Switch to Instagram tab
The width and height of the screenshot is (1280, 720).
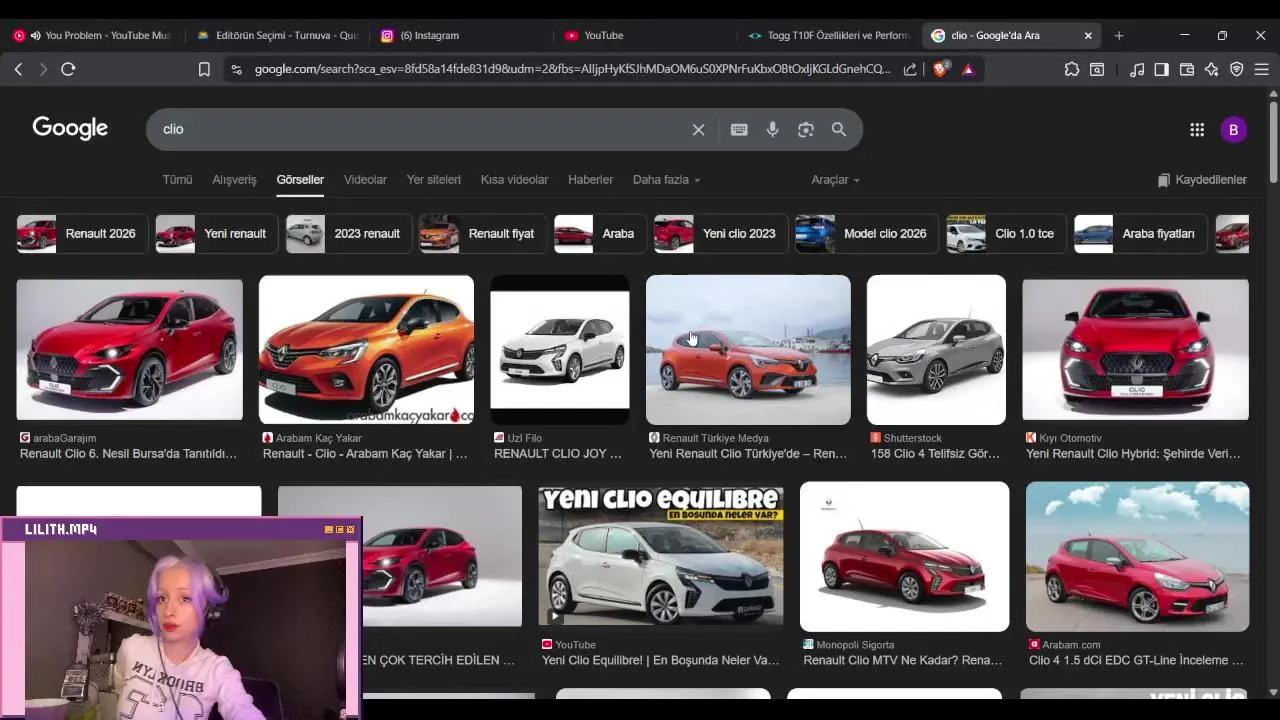[x=462, y=35]
